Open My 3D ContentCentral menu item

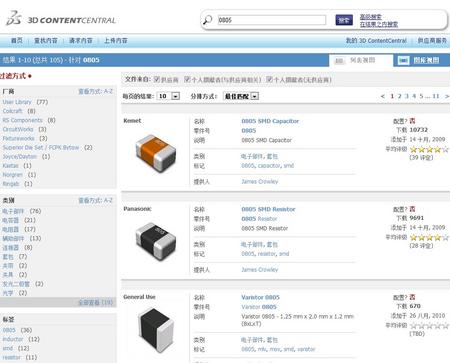376,40
